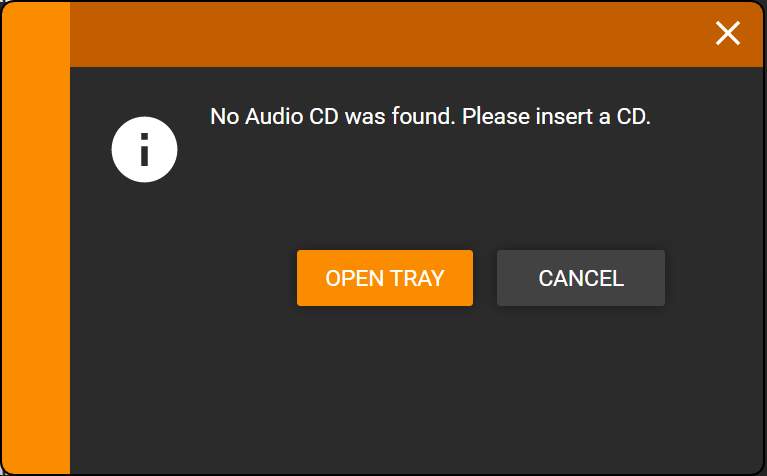767x476 pixels.
Task: Click the OPEN TRAY button
Action: [x=385, y=278]
